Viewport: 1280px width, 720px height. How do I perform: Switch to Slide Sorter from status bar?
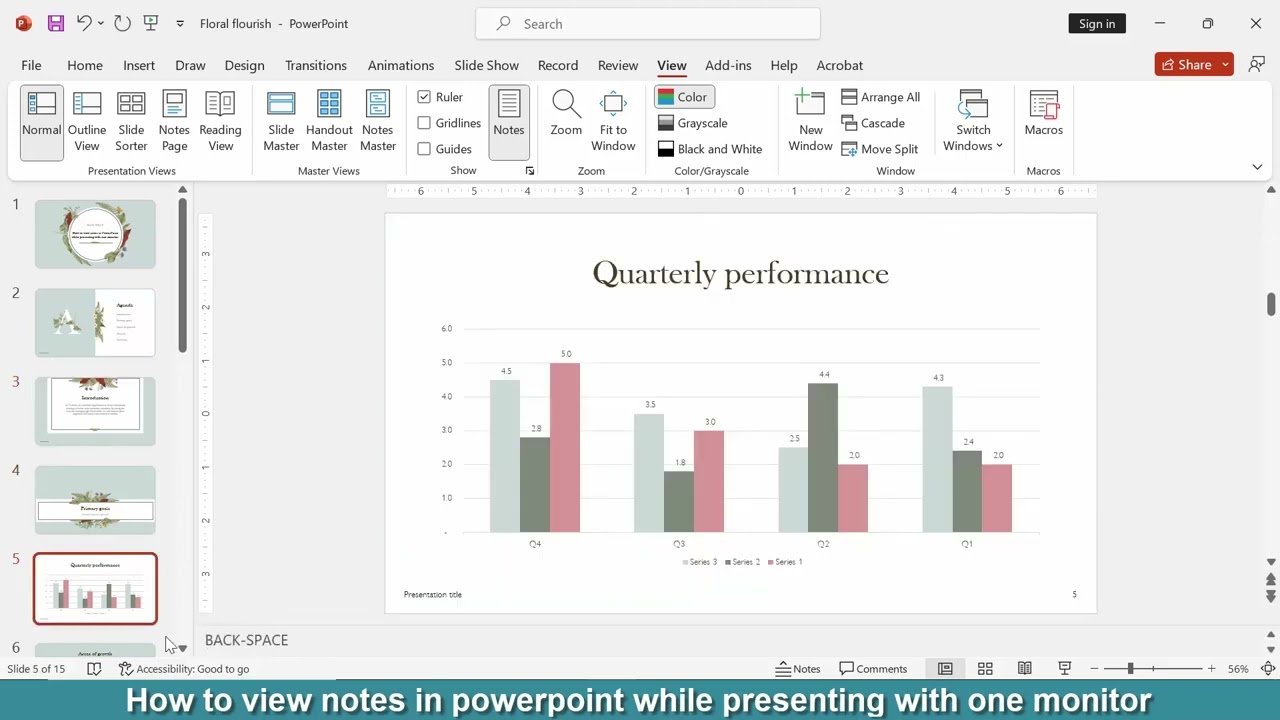985,668
